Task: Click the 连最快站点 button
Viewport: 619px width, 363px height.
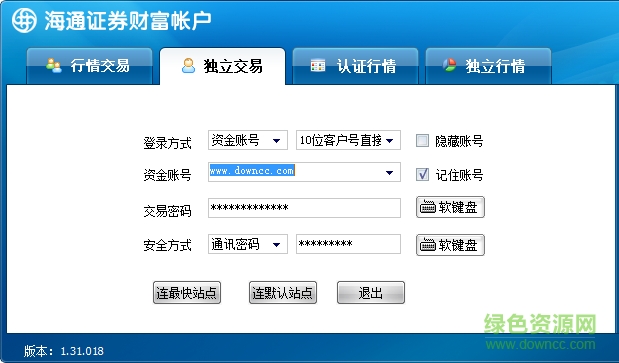Action: [187, 293]
